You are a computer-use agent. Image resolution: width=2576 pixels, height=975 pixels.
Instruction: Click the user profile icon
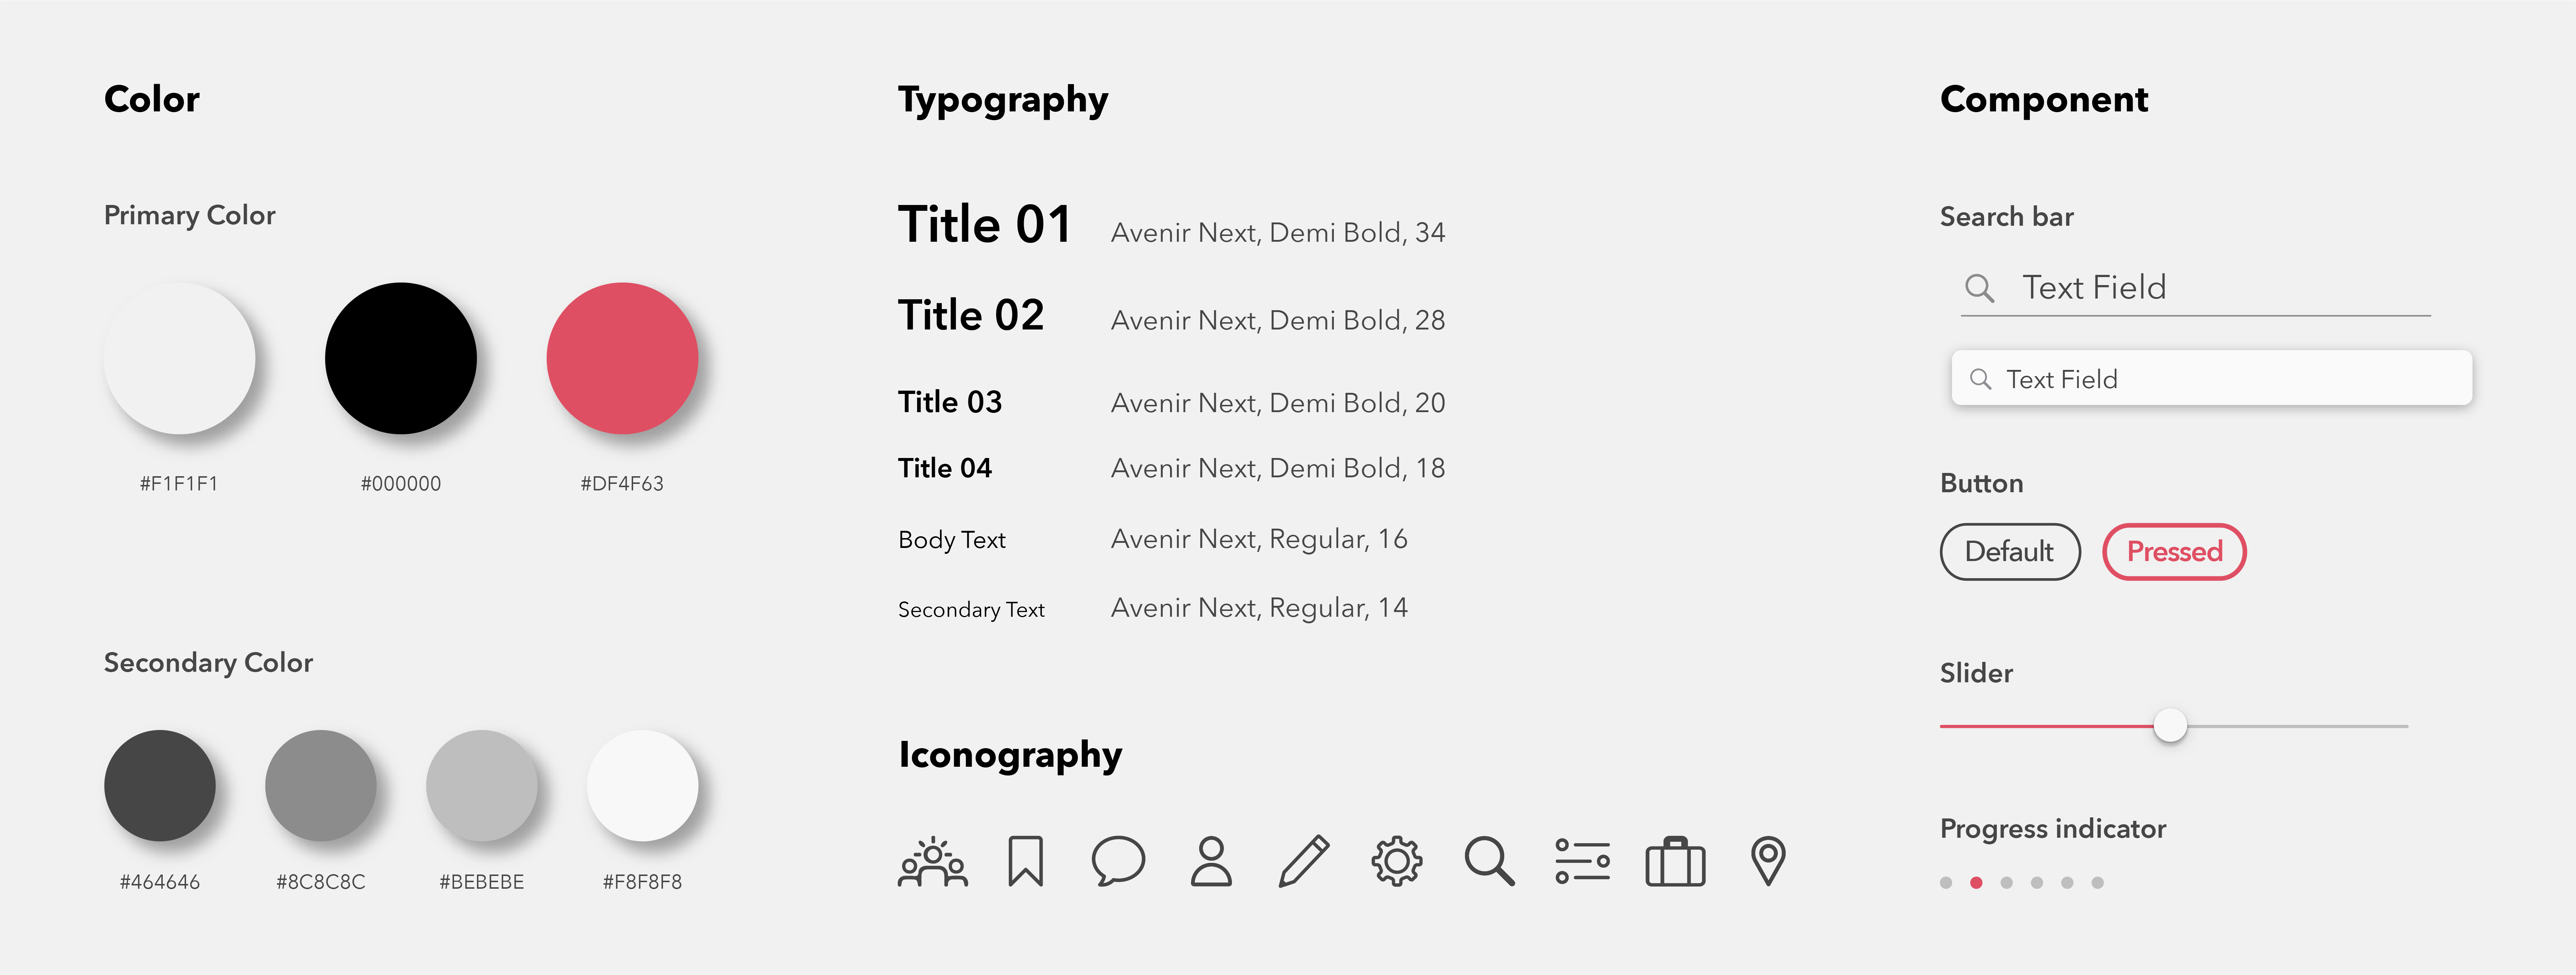pos(1211,861)
